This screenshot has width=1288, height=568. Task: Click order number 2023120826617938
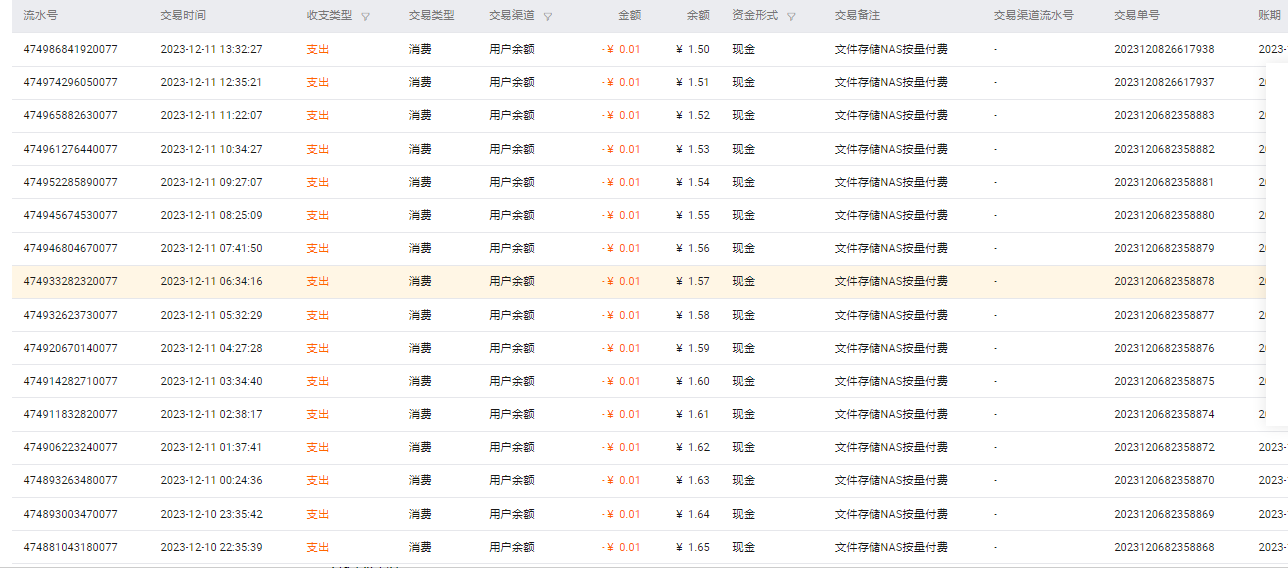(1164, 50)
